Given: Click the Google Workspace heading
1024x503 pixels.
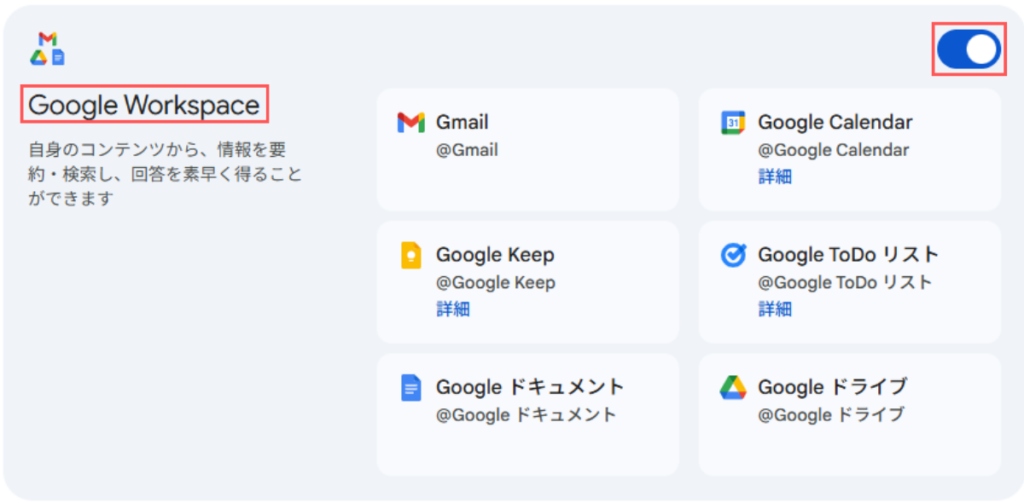Looking at the screenshot, I should click(x=145, y=104).
